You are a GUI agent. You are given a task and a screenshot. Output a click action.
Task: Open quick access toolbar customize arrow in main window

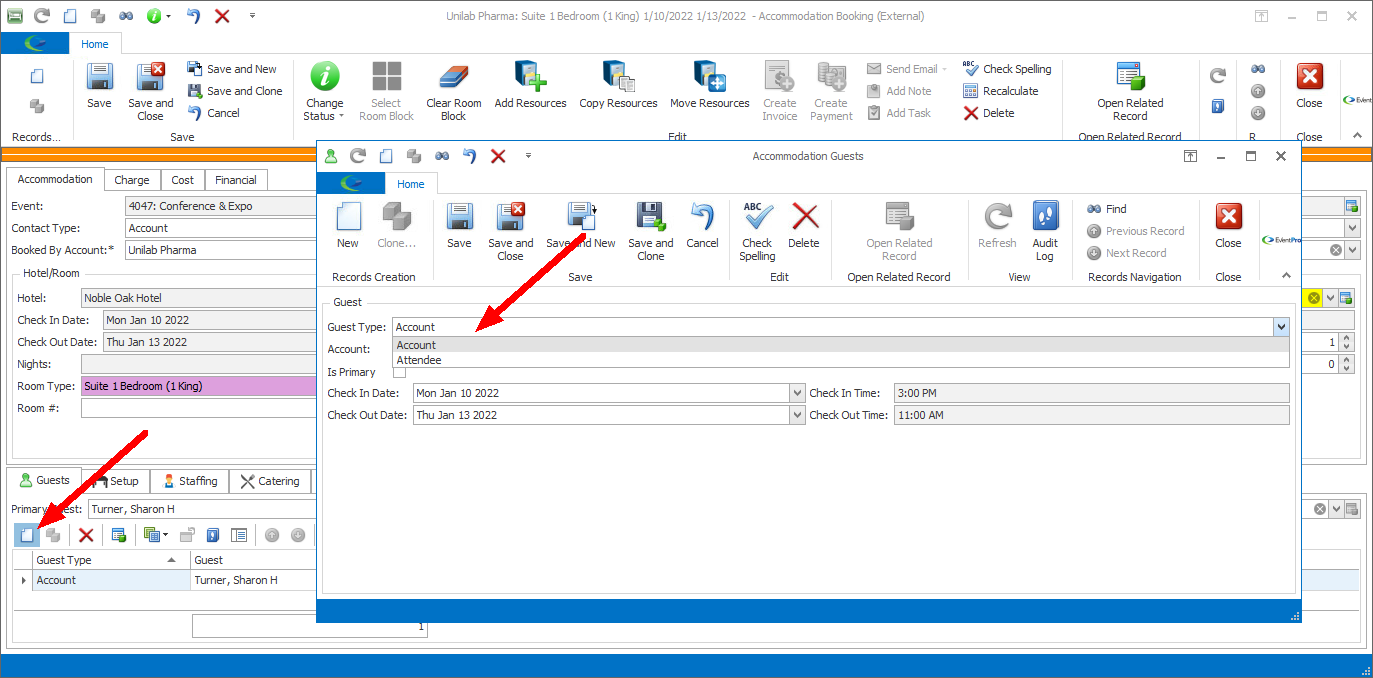252,16
